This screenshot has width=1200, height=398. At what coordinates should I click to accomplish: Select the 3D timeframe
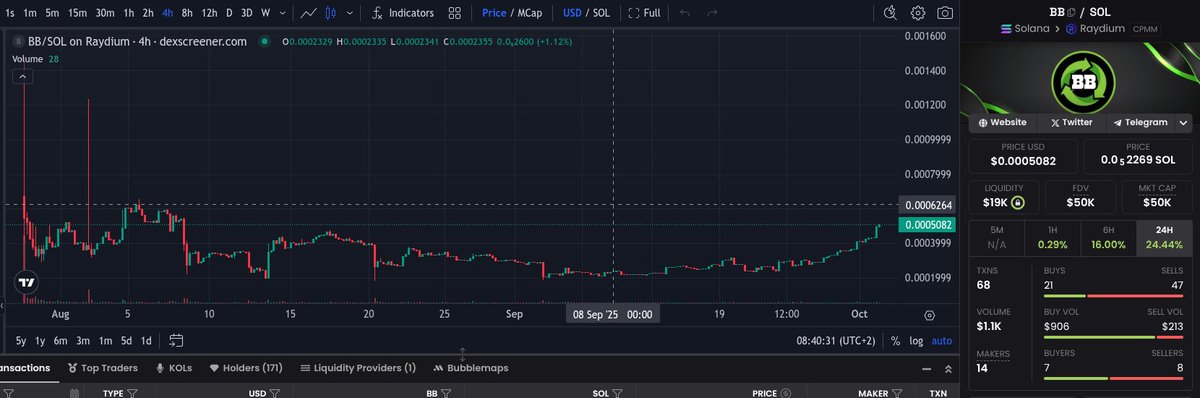247,13
